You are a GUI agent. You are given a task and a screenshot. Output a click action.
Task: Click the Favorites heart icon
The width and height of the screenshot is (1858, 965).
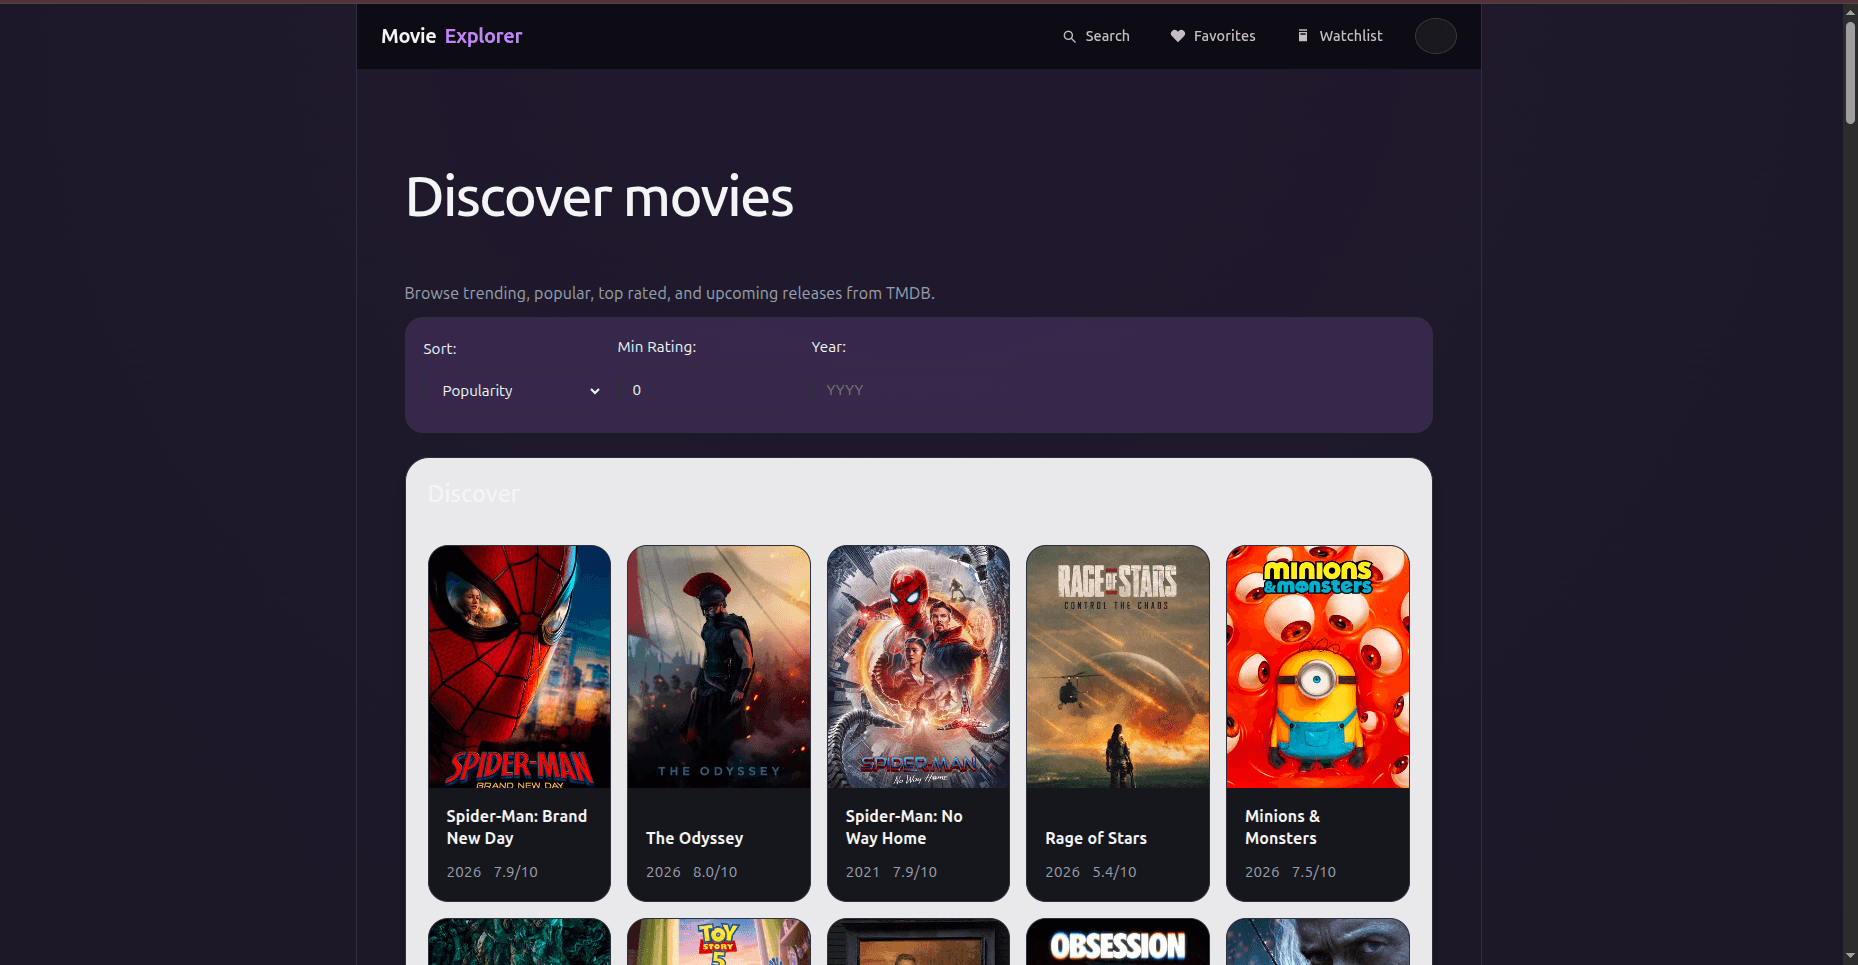click(x=1178, y=36)
